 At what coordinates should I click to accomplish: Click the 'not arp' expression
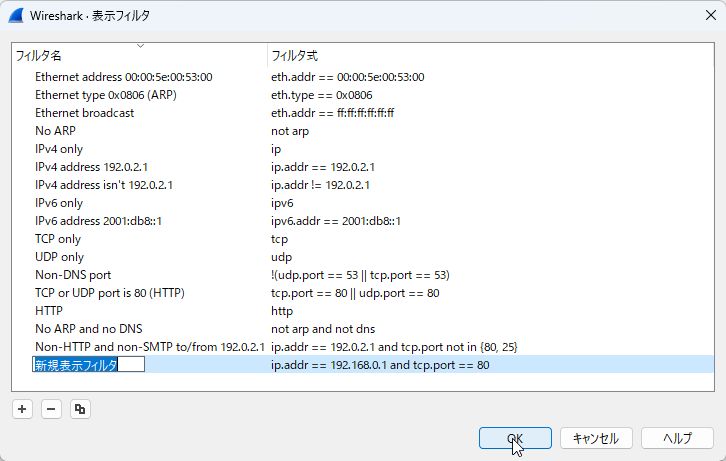point(290,131)
